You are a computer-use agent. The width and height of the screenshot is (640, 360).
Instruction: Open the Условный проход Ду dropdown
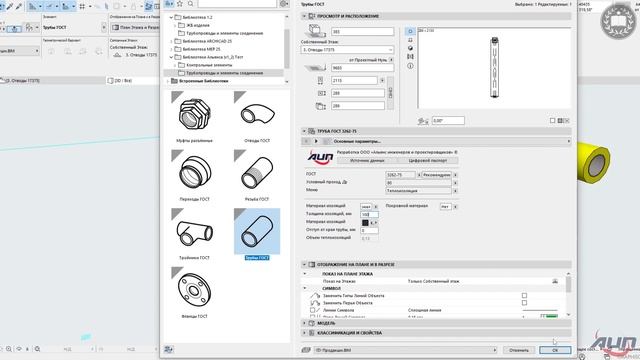point(455,183)
